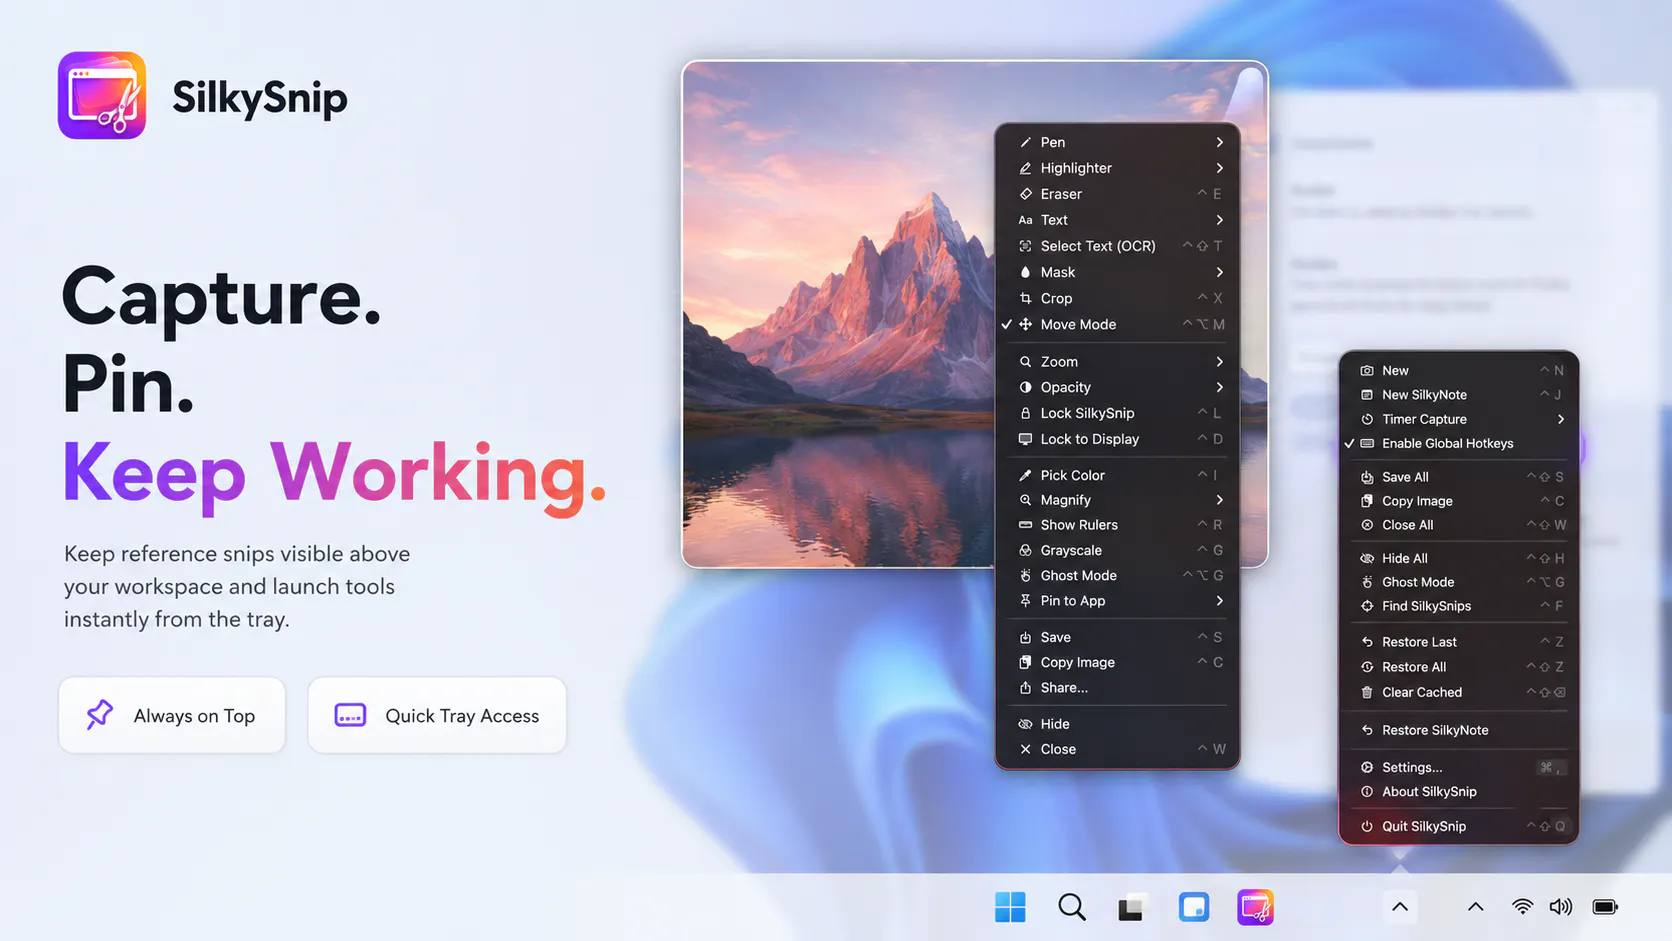The width and height of the screenshot is (1672, 941).
Task: Click the Always on Top button
Action: pos(172,715)
